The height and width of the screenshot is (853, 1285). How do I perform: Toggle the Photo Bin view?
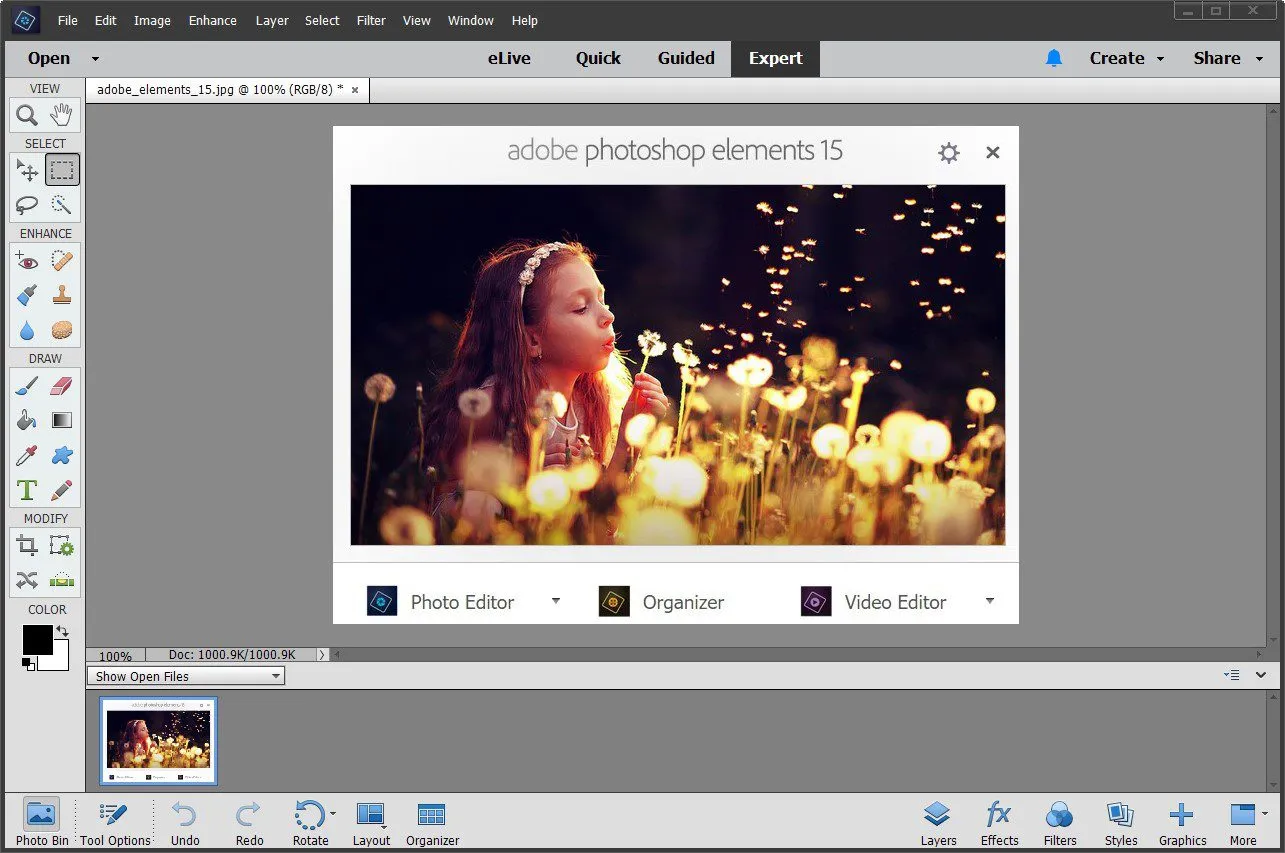[41, 820]
